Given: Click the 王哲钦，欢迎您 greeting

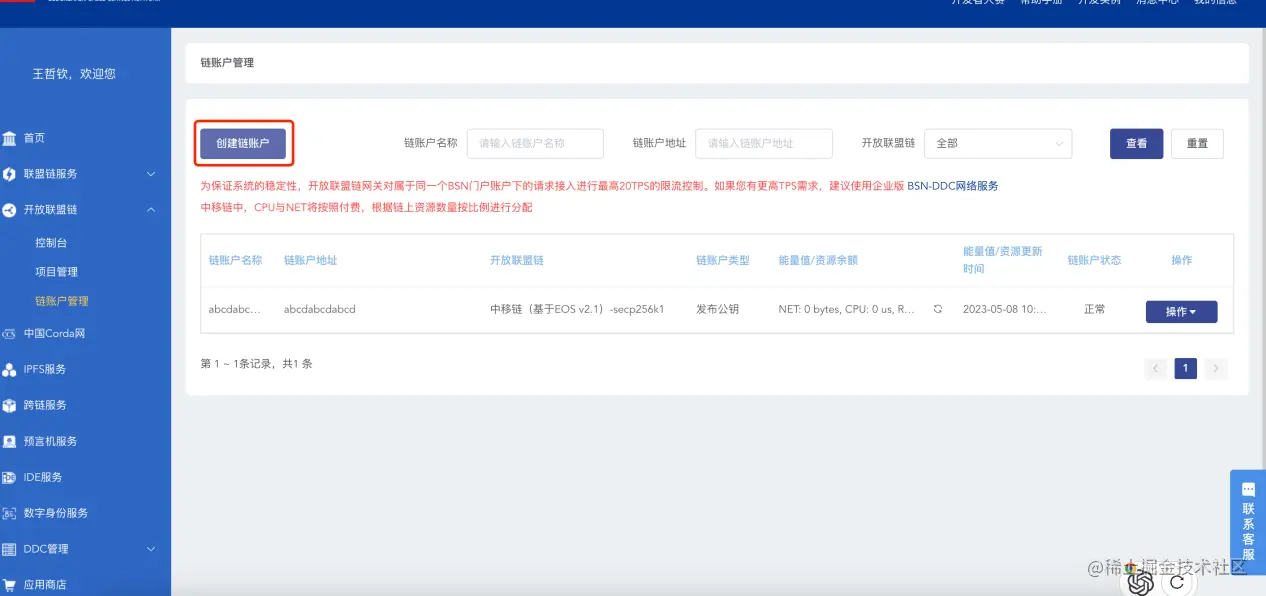Looking at the screenshot, I should (74, 74).
